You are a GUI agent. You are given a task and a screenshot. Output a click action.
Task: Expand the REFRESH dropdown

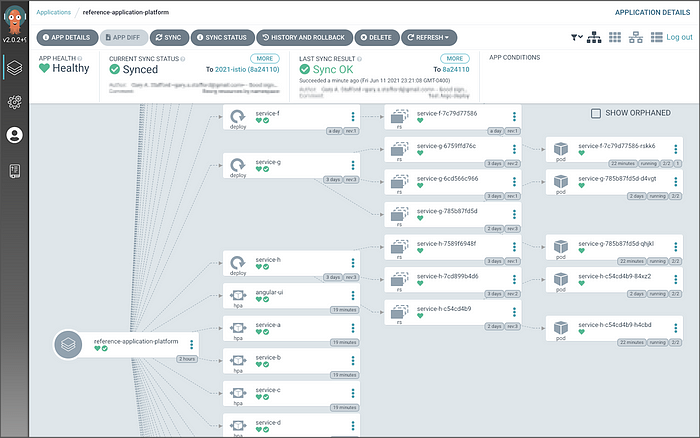point(429,38)
